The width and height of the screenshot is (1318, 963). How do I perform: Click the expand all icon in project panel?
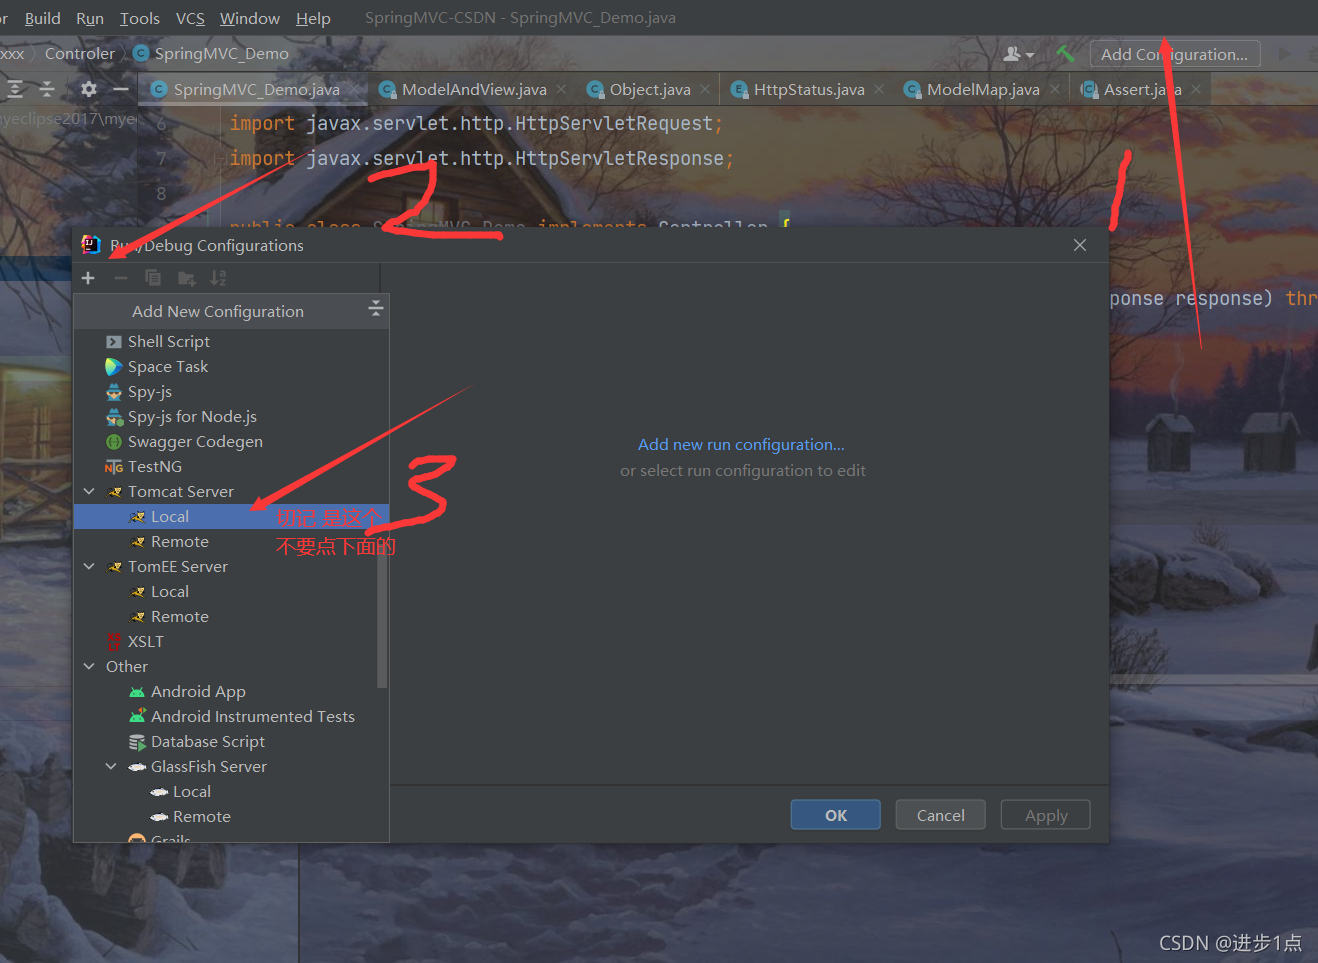click(x=15, y=89)
